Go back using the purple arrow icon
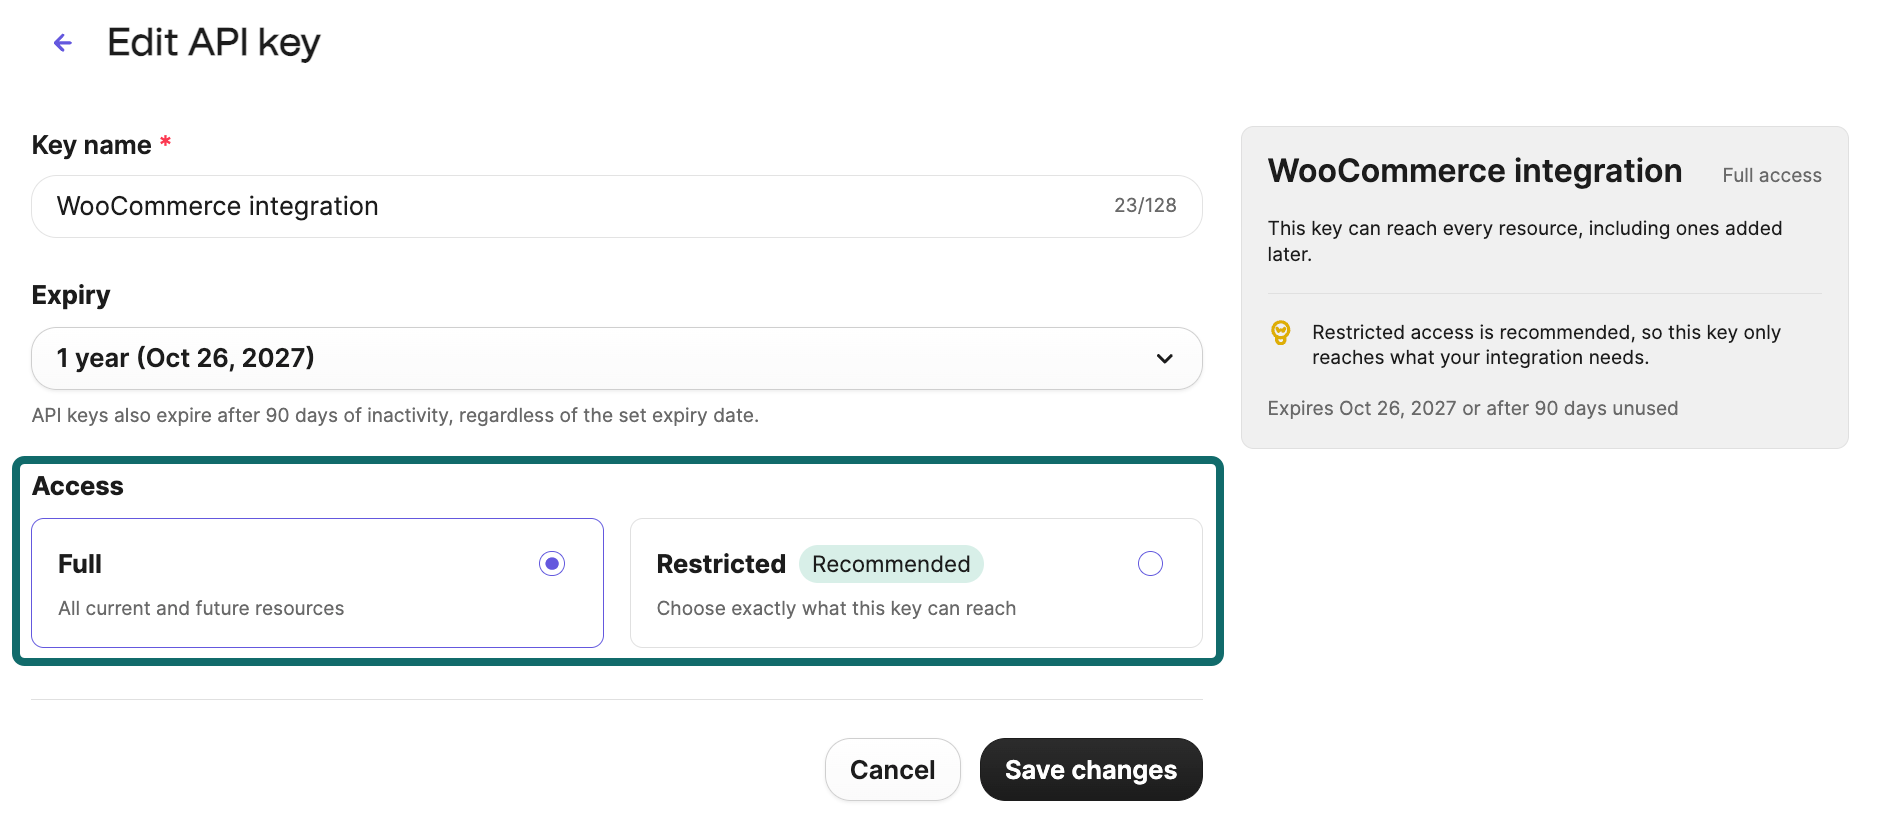This screenshot has width=1884, height=838. click(x=63, y=43)
